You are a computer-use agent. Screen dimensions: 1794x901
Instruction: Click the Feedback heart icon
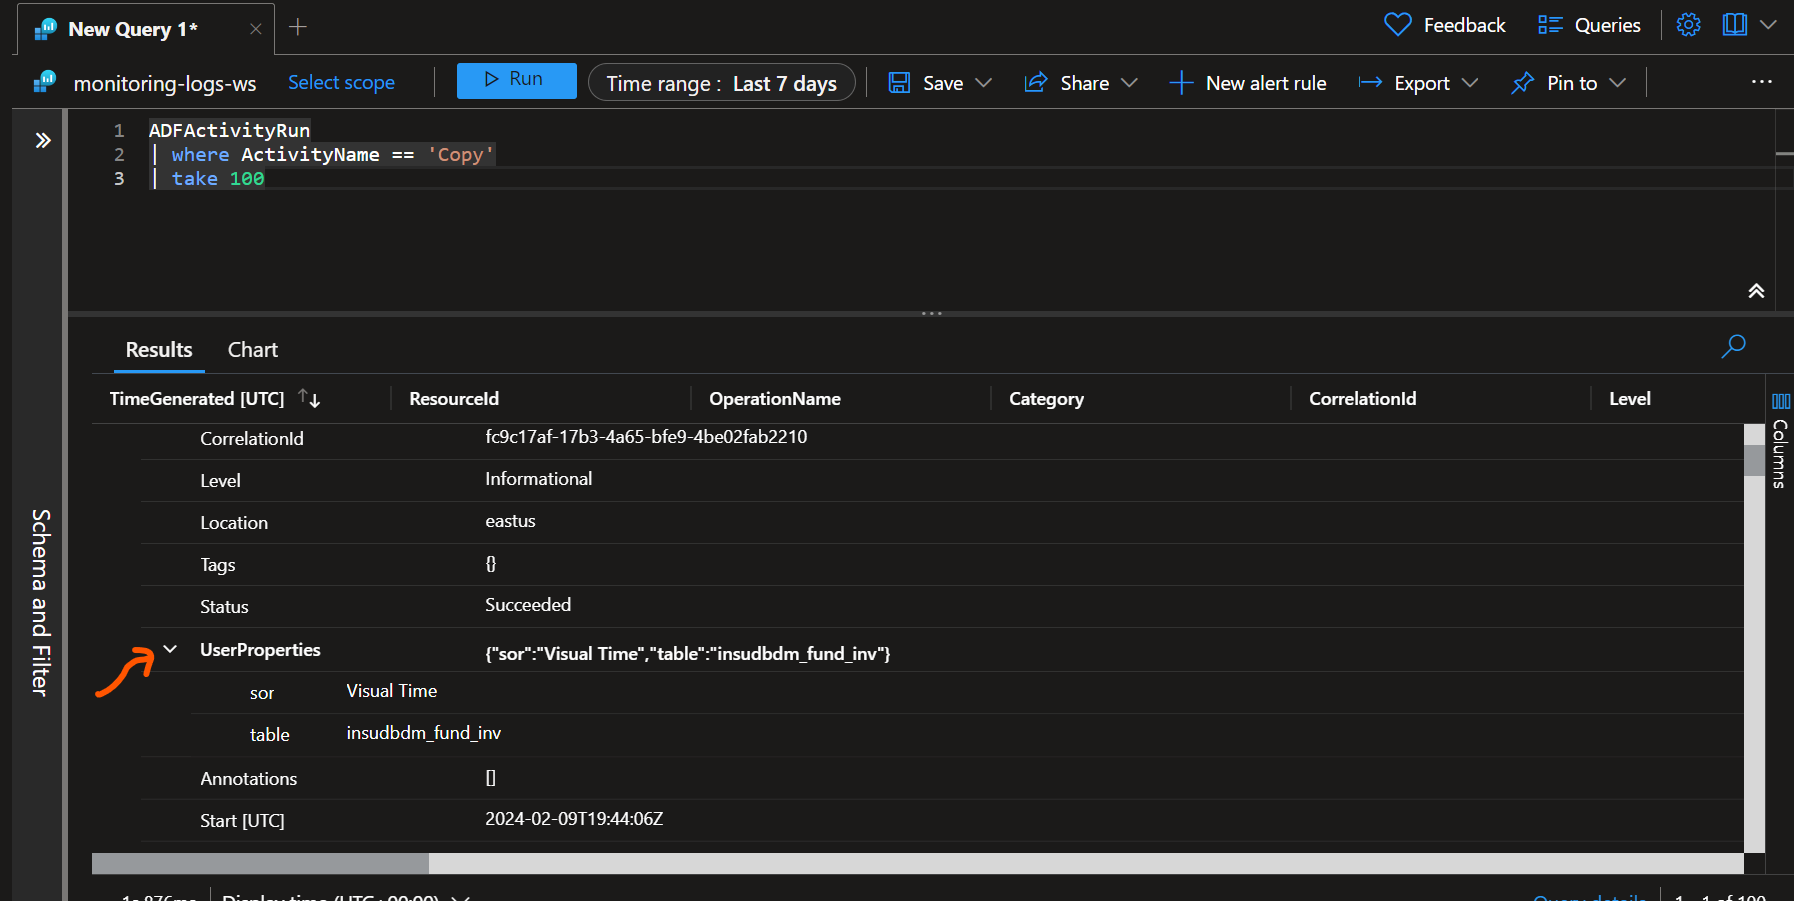point(1396,24)
